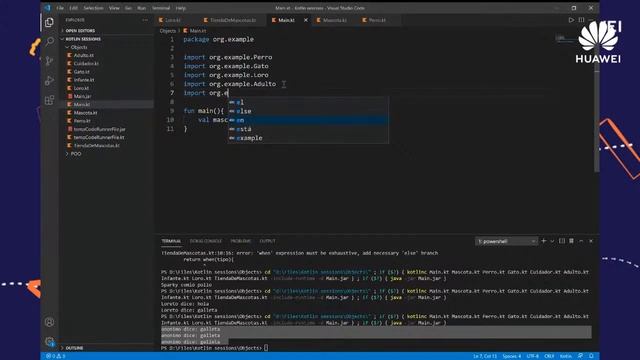This screenshot has height=360, width=640.
Task: Split the editor to the right
Action: [x=581, y=20]
